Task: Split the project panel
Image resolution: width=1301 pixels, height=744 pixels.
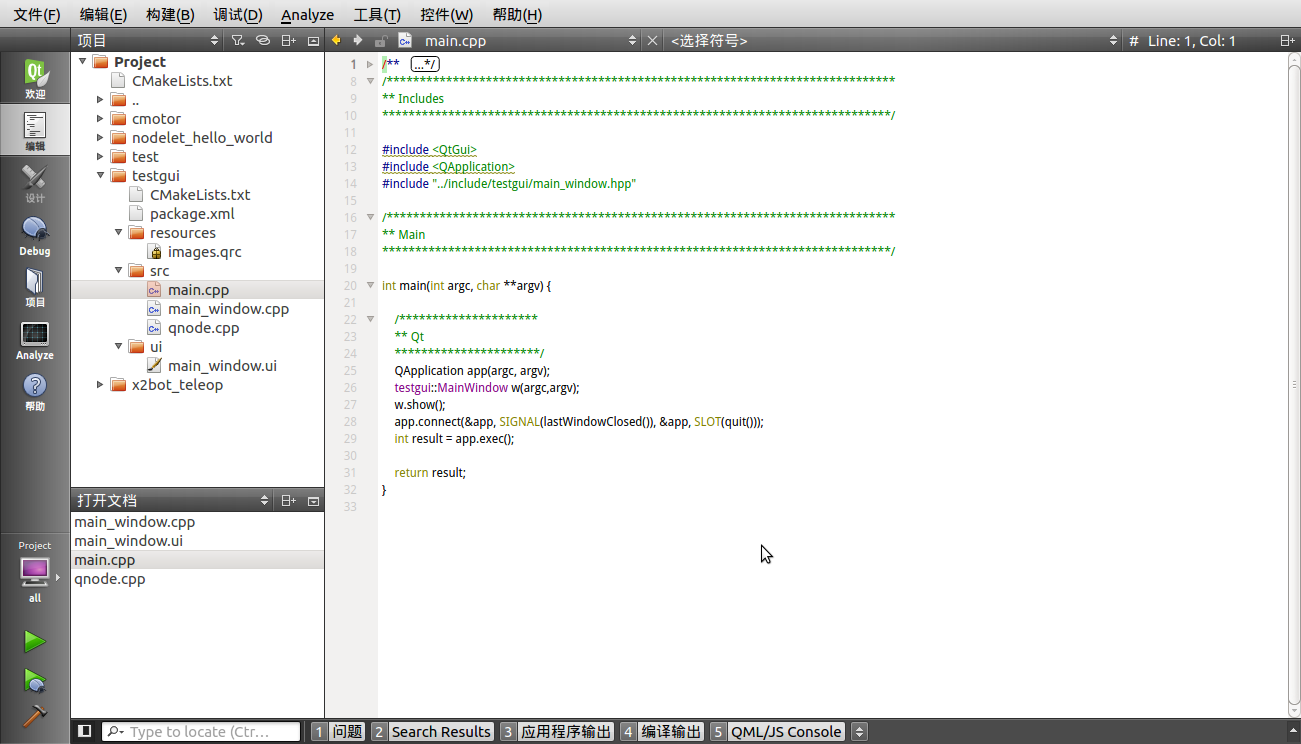Action: click(288, 41)
